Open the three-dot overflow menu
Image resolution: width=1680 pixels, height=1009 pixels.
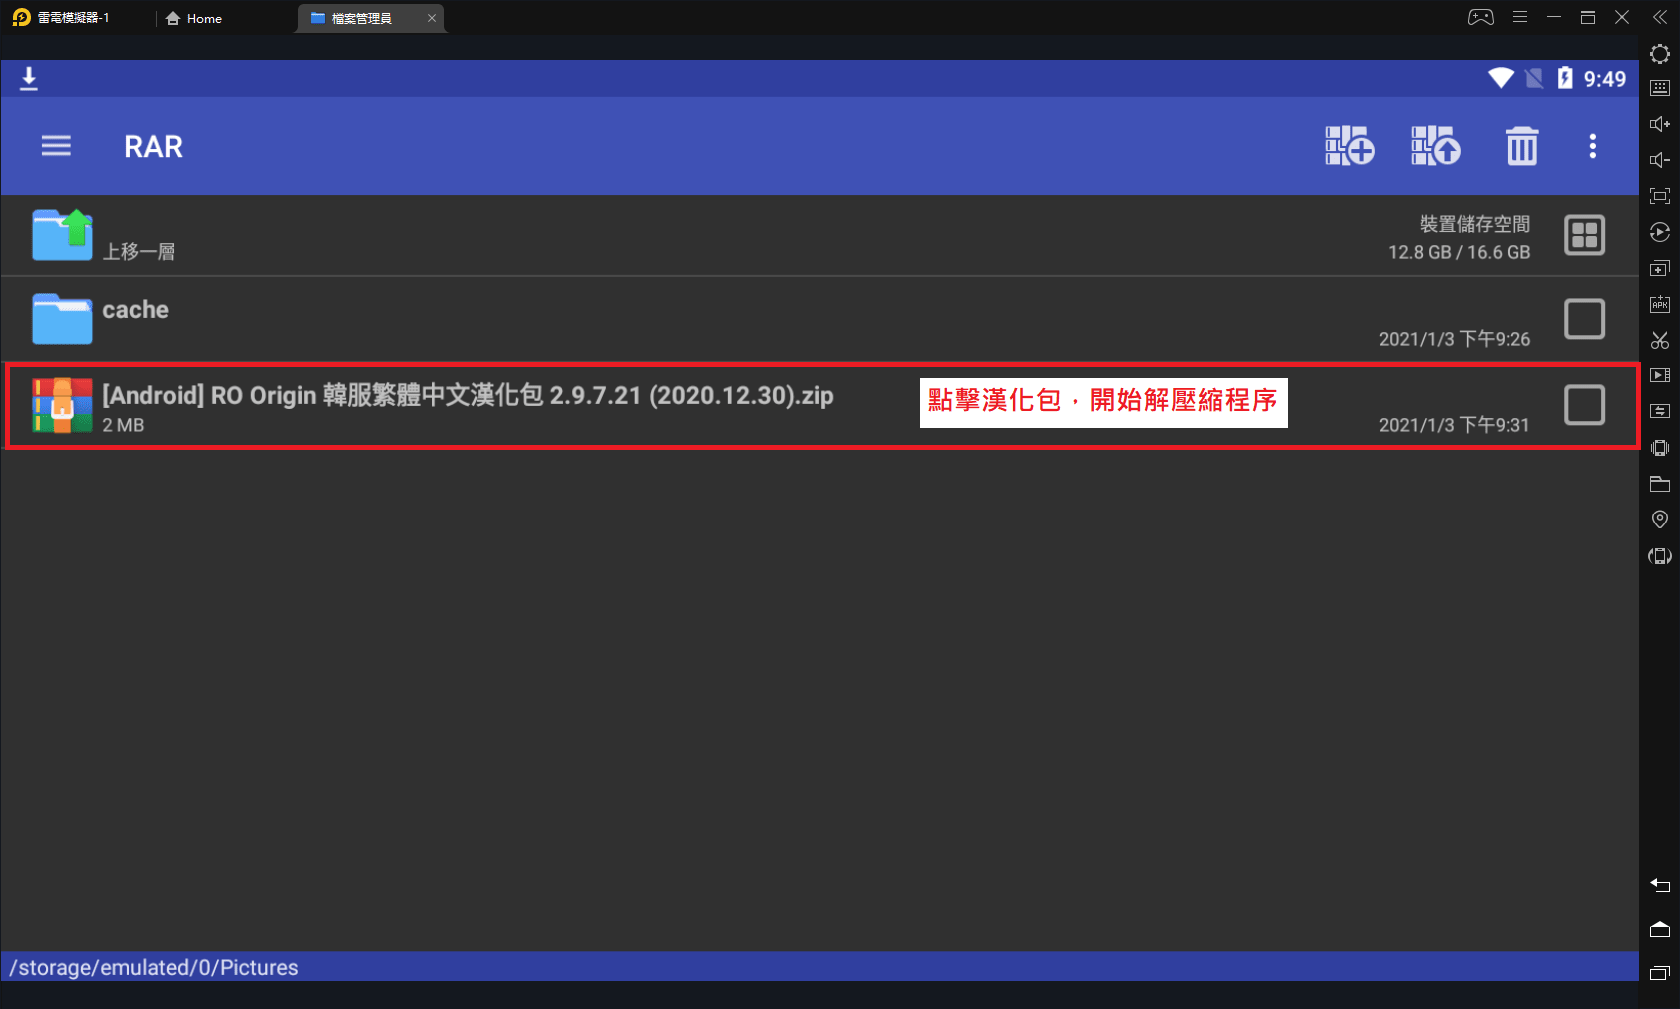pyautogui.click(x=1593, y=146)
